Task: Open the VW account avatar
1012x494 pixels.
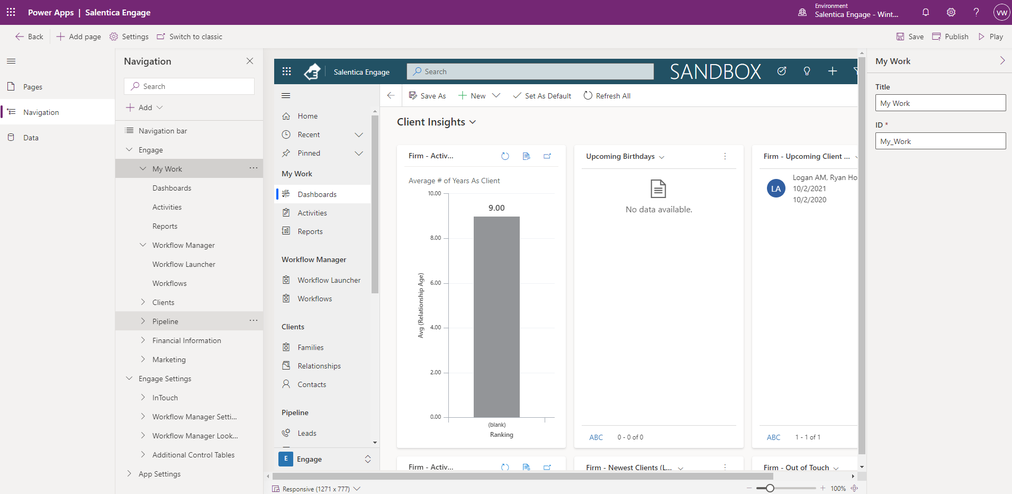Action: tap(1000, 12)
